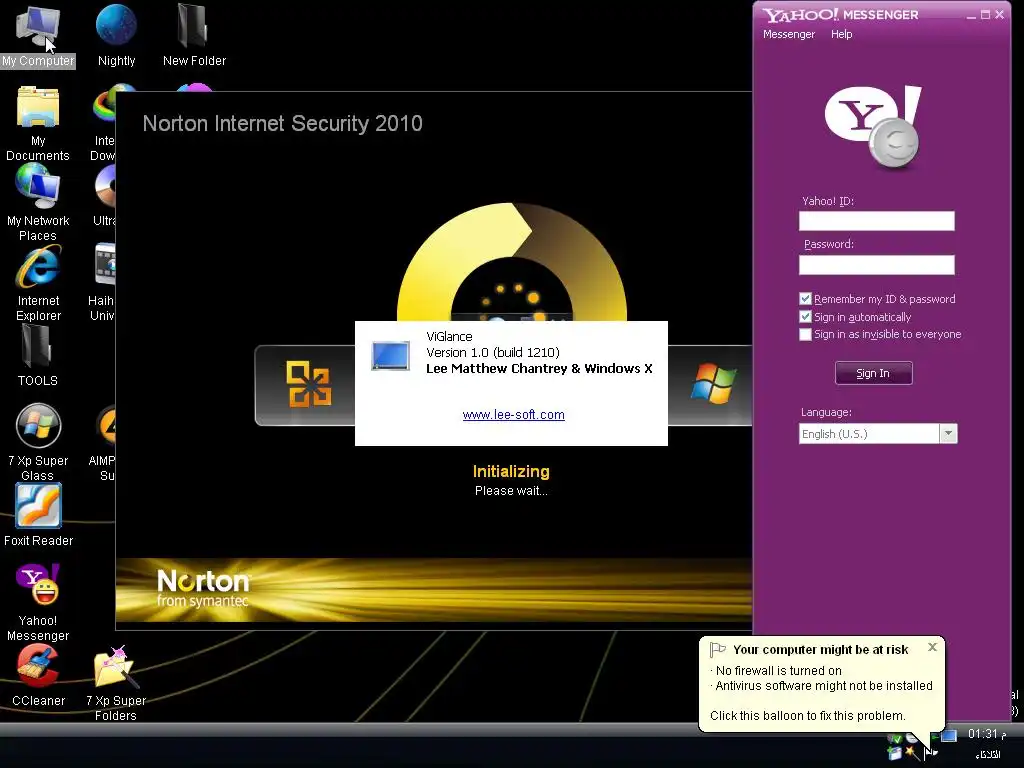
Task: Click the security risk balloon to fix
Action: click(822, 683)
